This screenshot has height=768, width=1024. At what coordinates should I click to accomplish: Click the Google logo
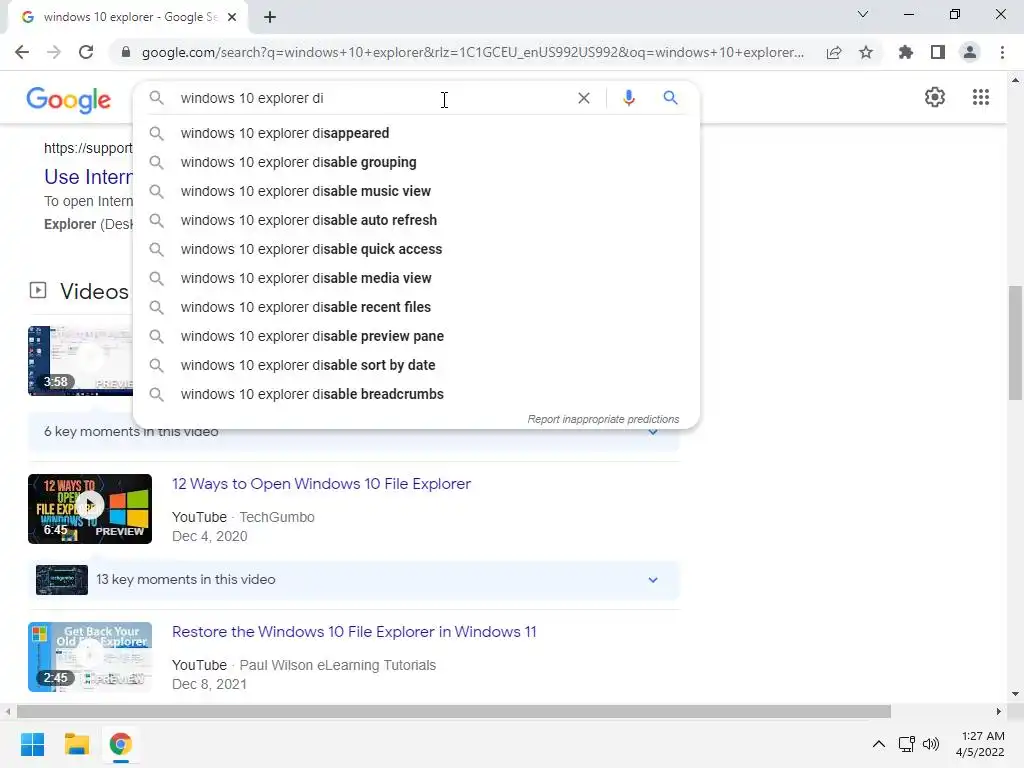coord(69,99)
